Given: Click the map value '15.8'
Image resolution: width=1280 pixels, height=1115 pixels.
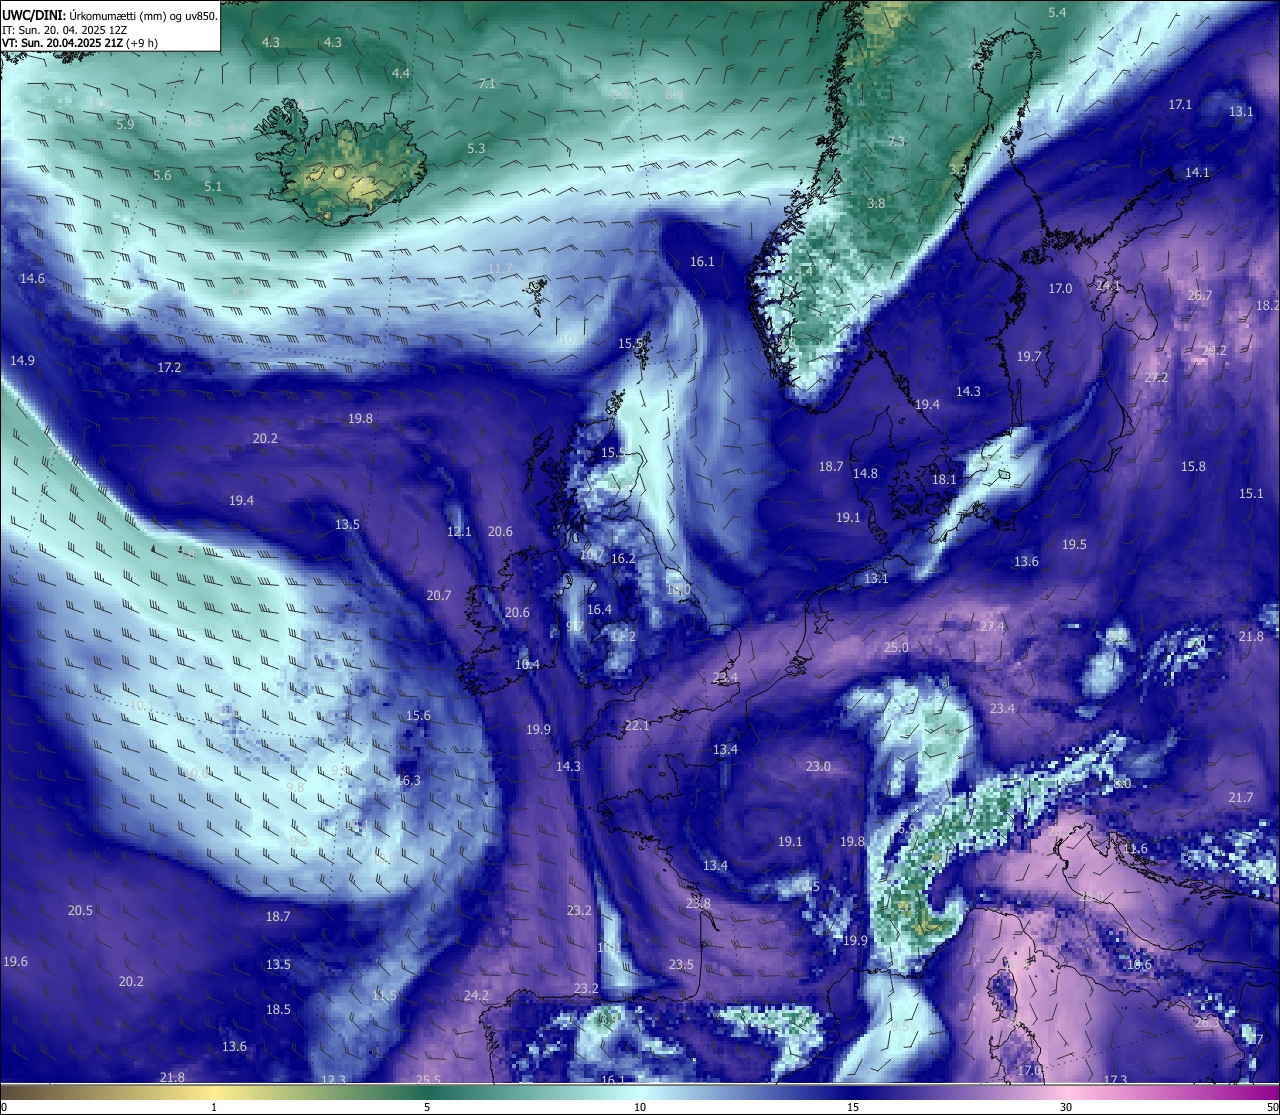Looking at the screenshot, I should (1193, 467).
